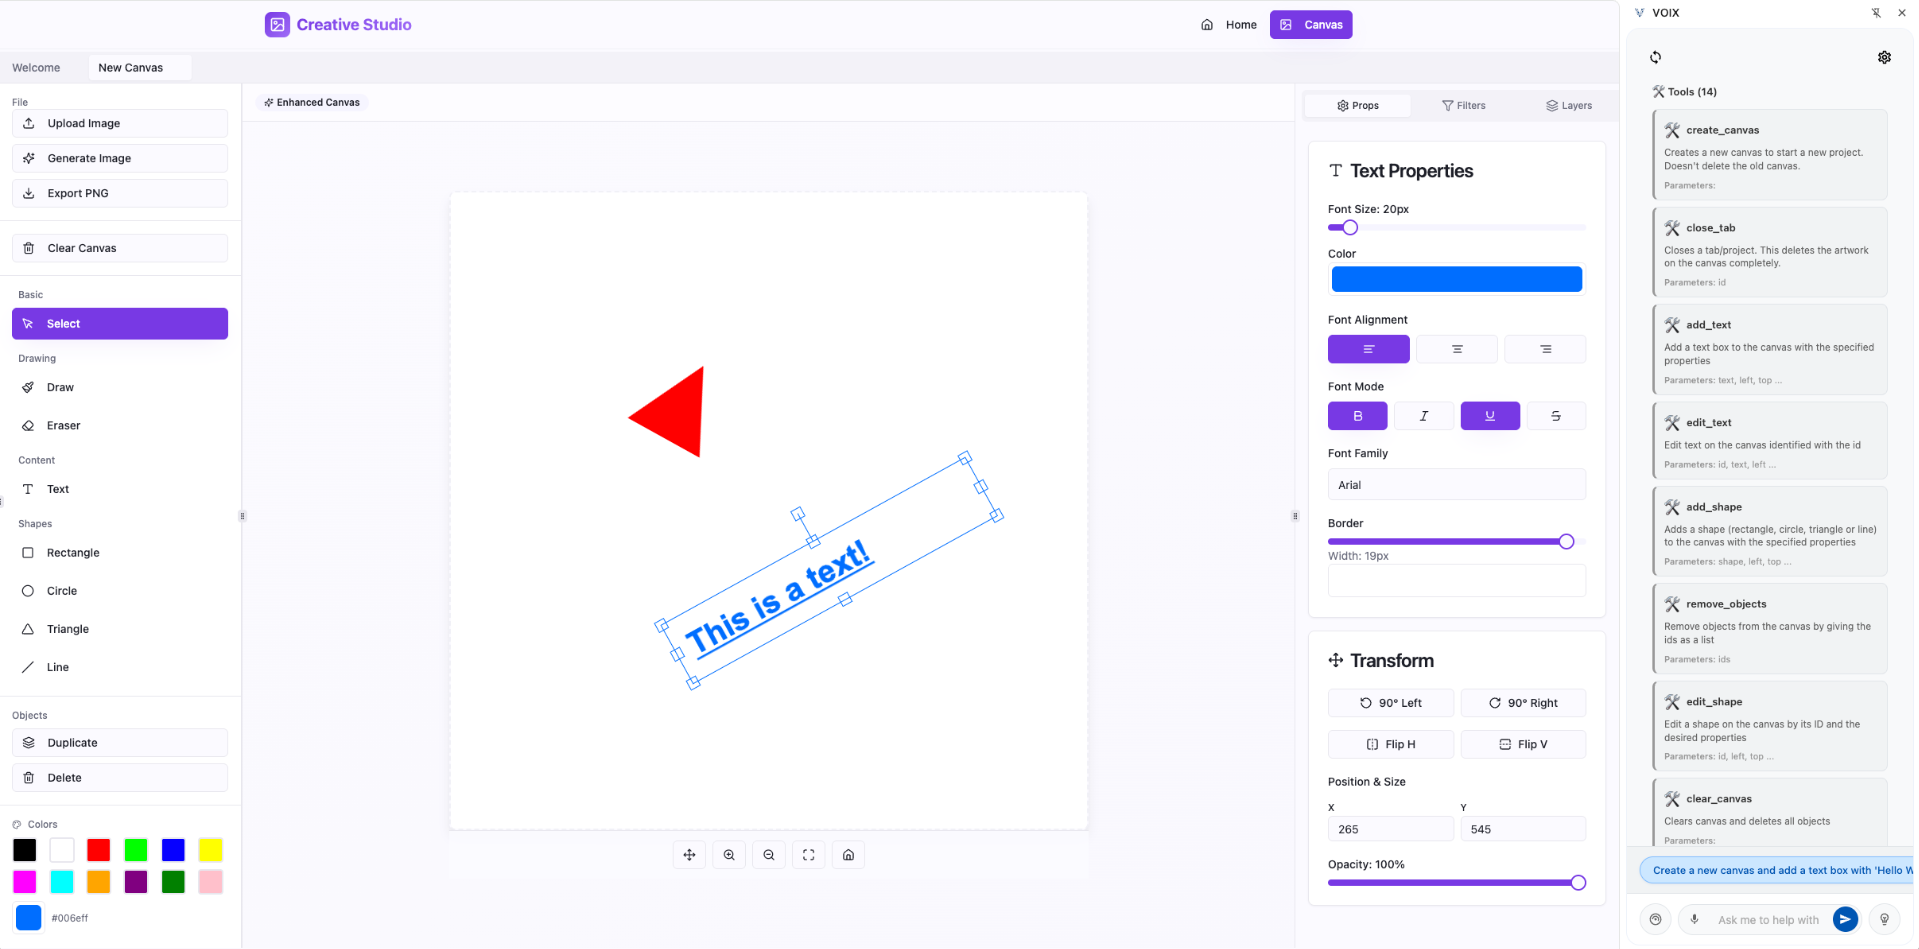The height and width of the screenshot is (949, 1919).
Task: Flip the object horizontally
Action: [1391, 744]
